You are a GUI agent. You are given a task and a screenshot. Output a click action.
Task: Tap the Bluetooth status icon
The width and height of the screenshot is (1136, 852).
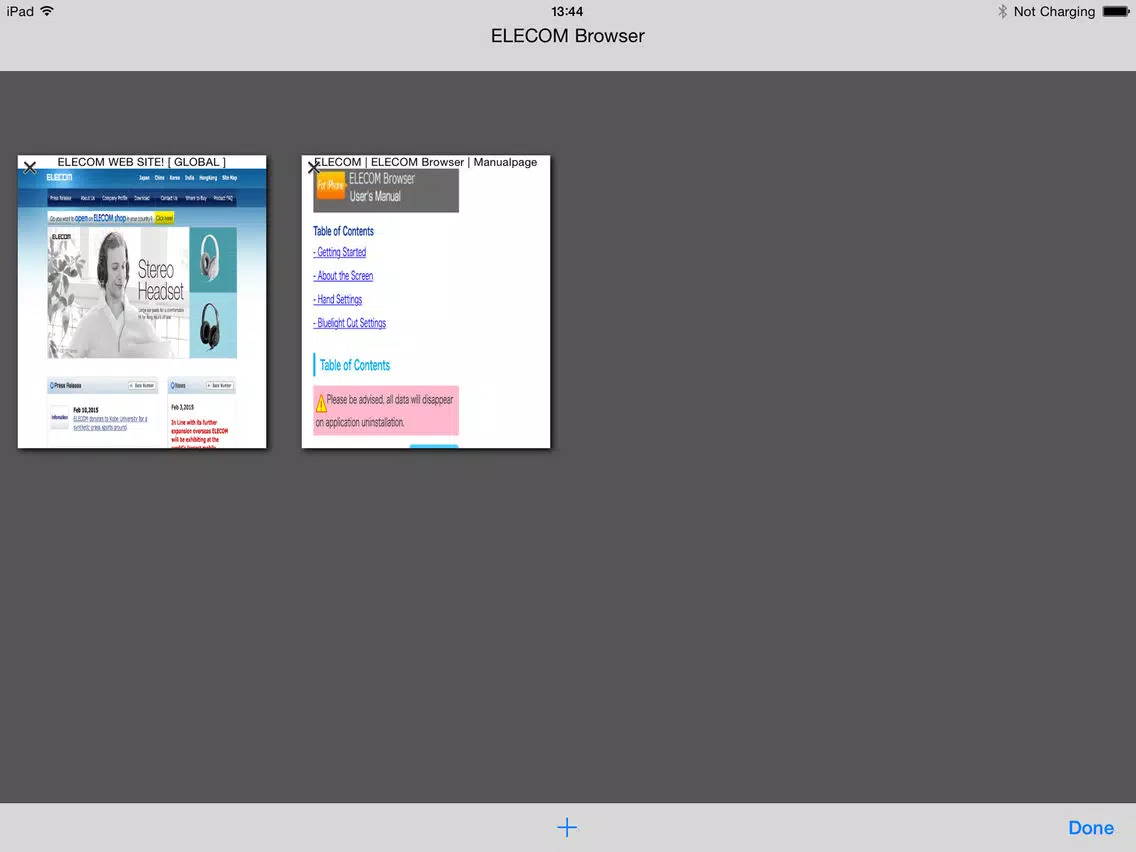point(1002,11)
